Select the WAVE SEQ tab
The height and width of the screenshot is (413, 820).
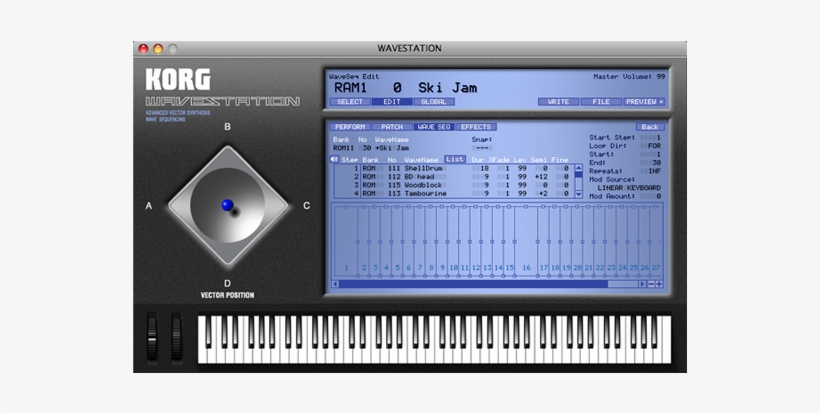434,127
